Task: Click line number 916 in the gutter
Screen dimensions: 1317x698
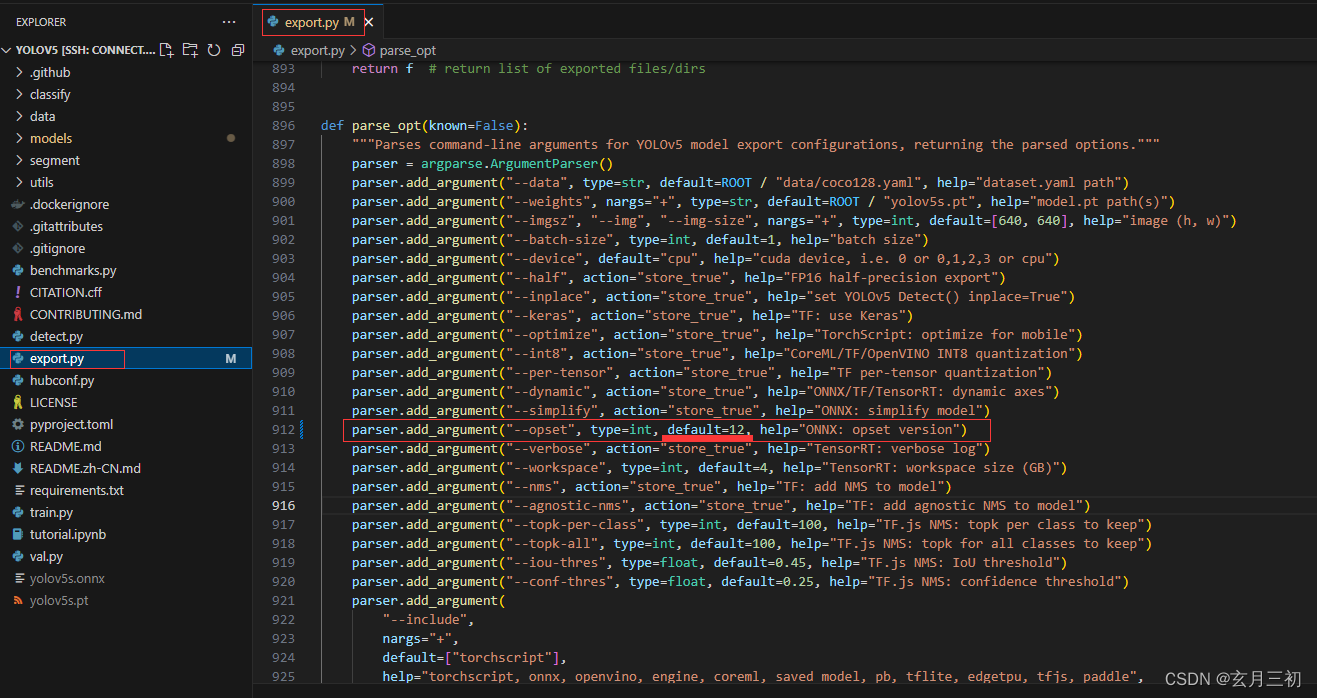Action: [284, 505]
